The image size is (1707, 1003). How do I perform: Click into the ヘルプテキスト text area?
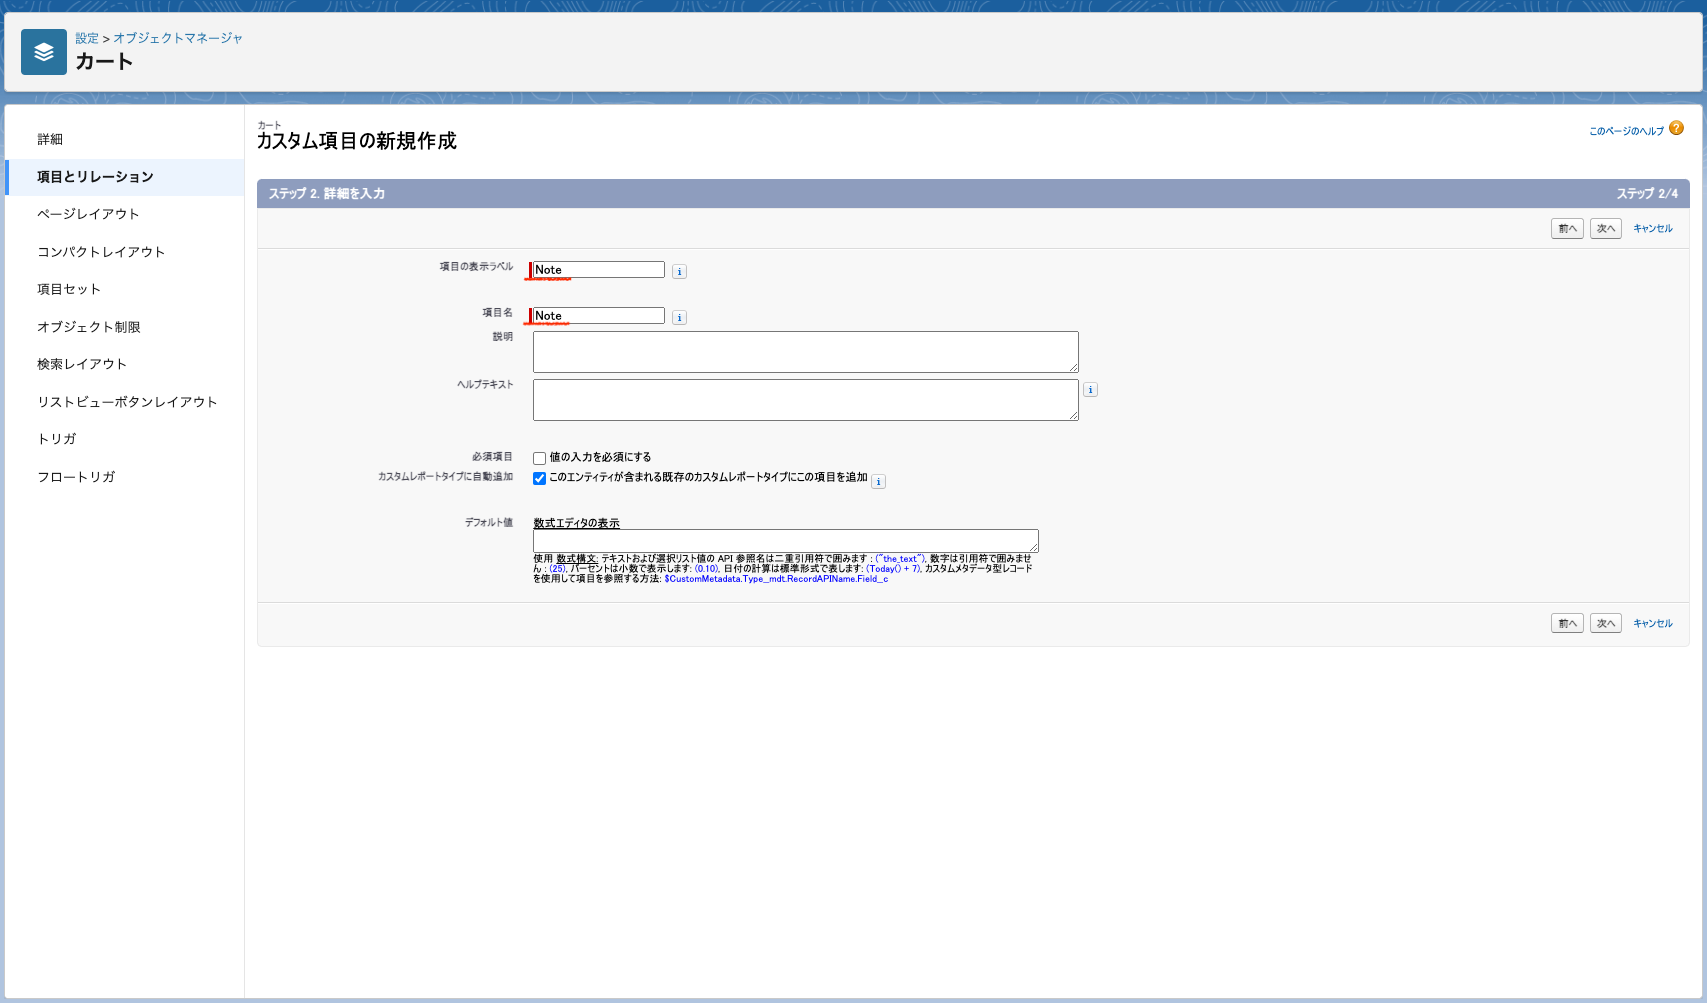[806, 400]
